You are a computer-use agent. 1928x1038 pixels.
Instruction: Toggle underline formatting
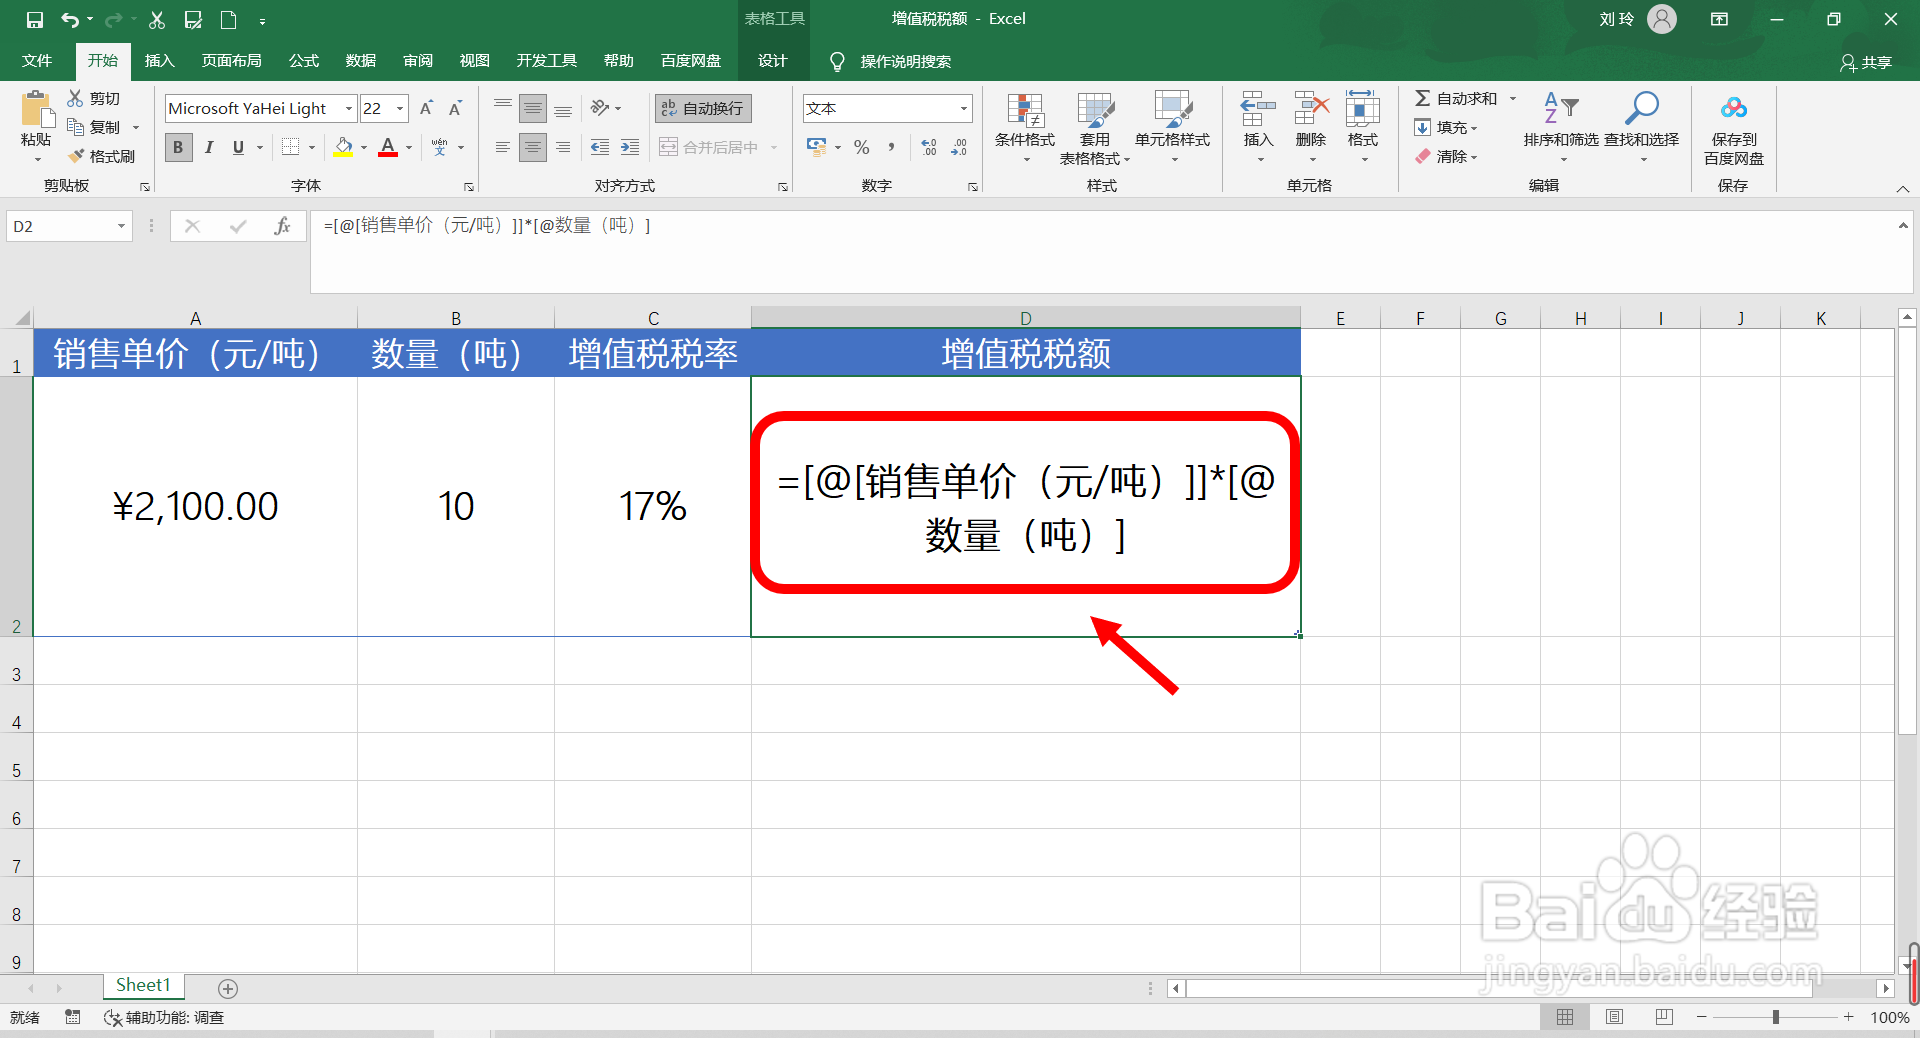238,147
